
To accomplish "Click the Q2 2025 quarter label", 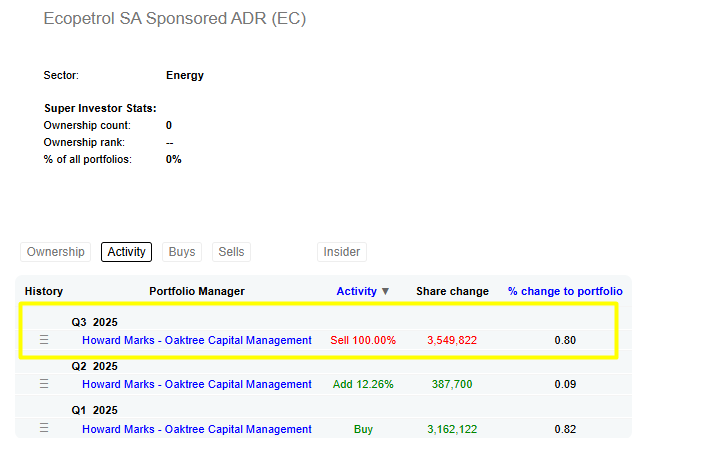I will (x=94, y=366).
